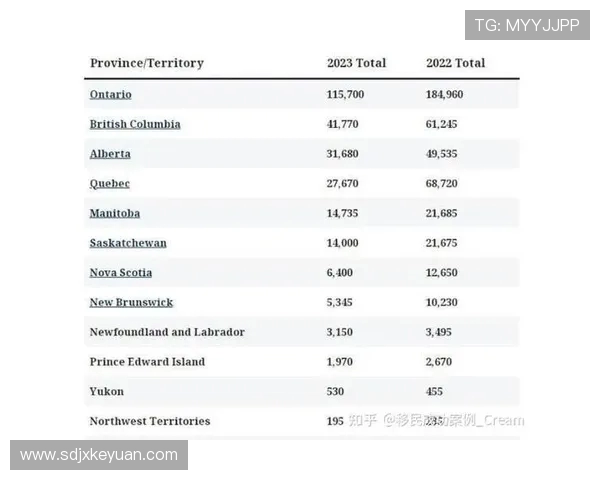The width and height of the screenshot is (600, 480).
Task: Click Yukon's 2023 total value 530
Action: click(x=337, y=391)
